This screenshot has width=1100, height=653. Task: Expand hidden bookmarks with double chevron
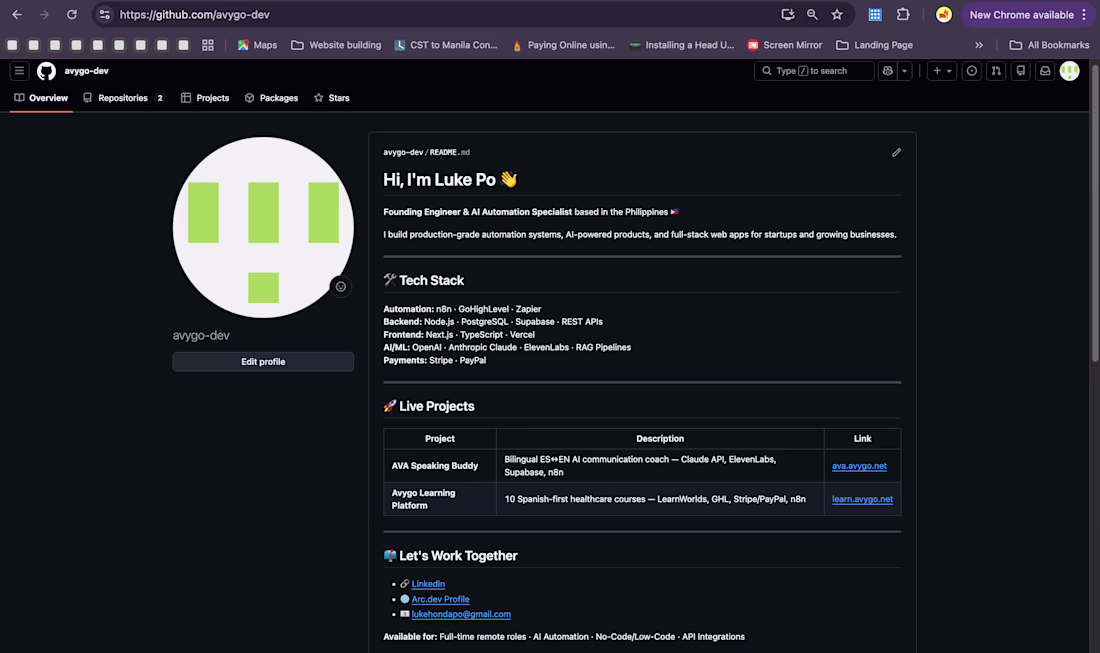[979, 45]
